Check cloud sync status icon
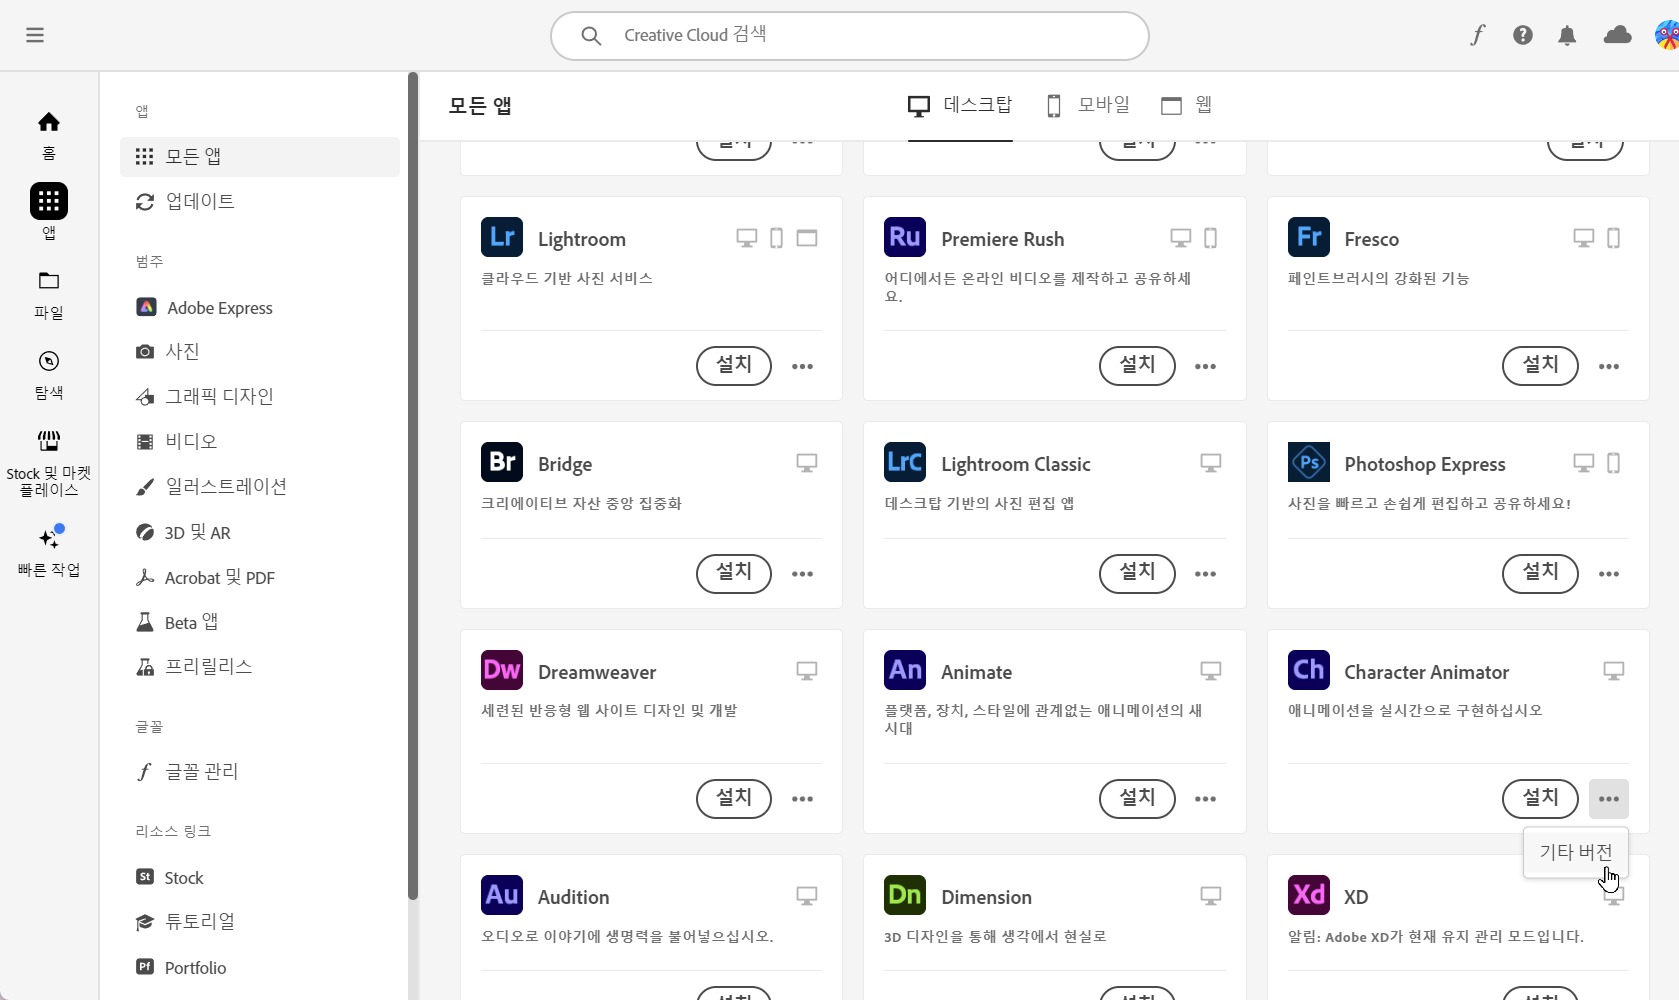 [1617, 35]
